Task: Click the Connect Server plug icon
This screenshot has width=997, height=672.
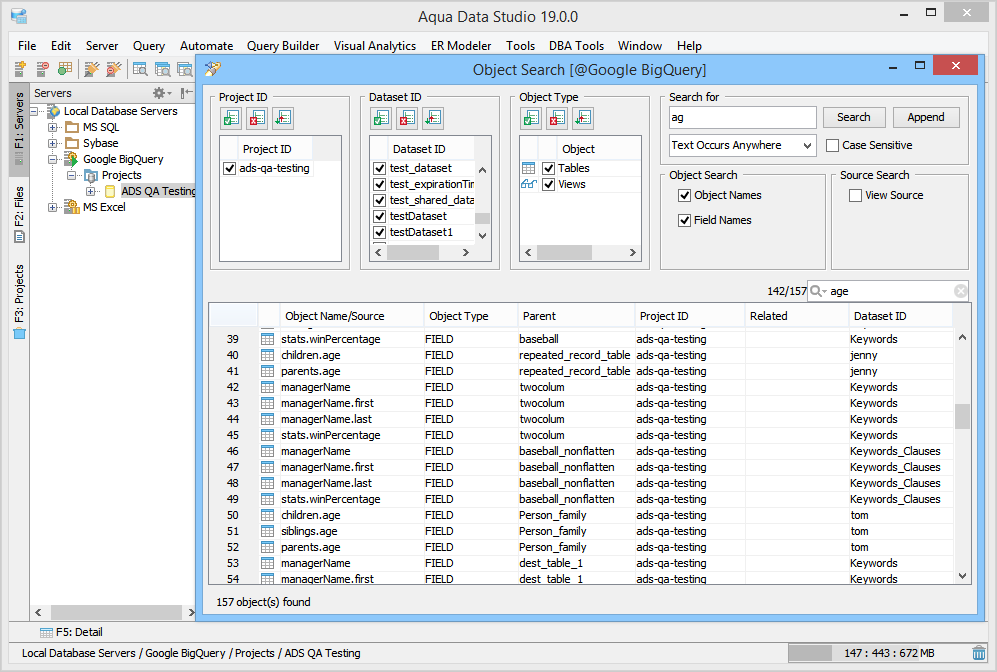Action: pyautogui.click(x=92, y=69)
